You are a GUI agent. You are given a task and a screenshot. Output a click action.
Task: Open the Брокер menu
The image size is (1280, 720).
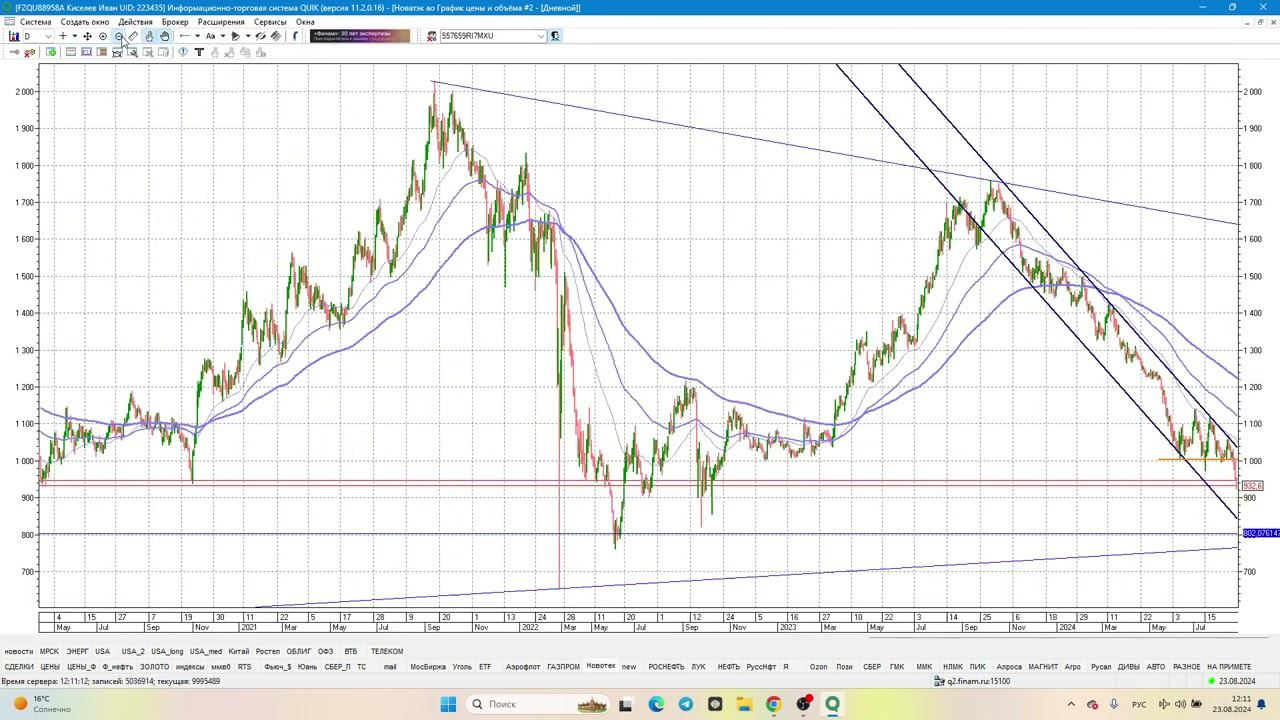click(175, 22)
